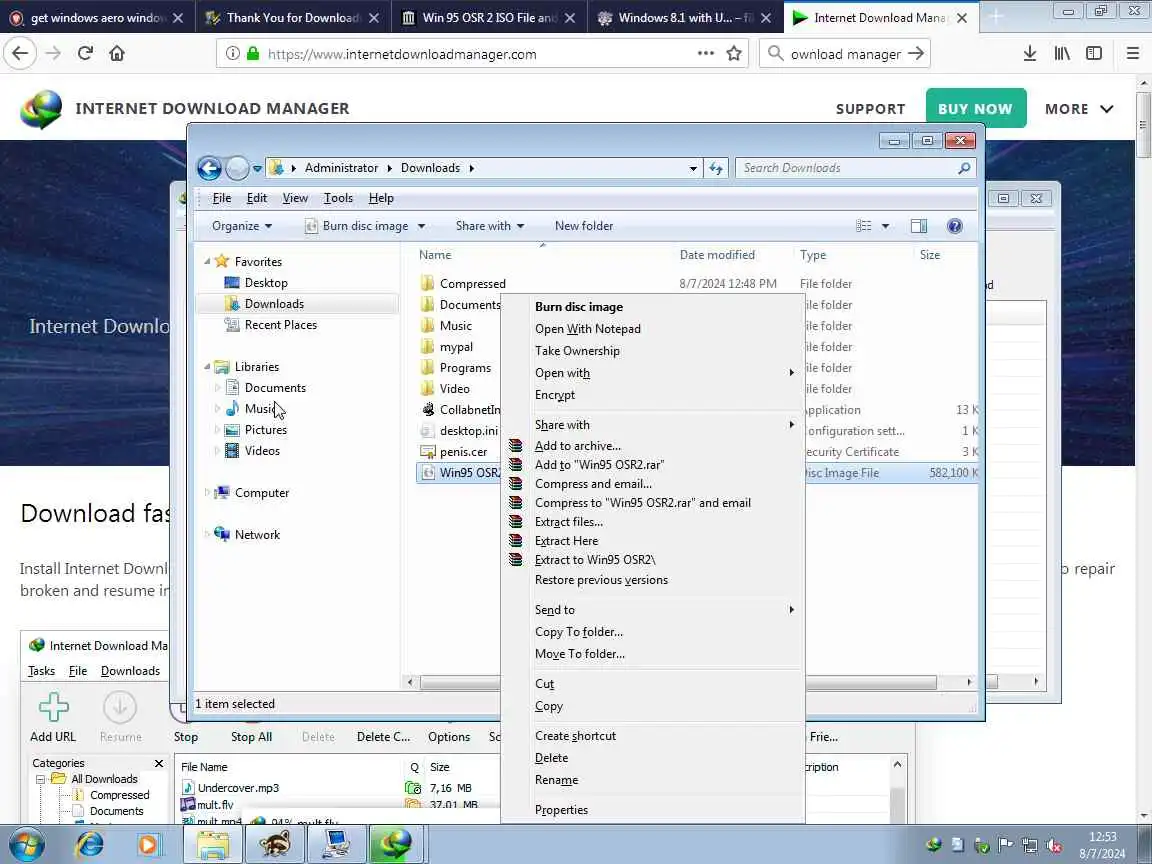
Task: Switch to Win 95 OSR 2 ISO tab
Action: pyautogui.click(x=489, y=18)
